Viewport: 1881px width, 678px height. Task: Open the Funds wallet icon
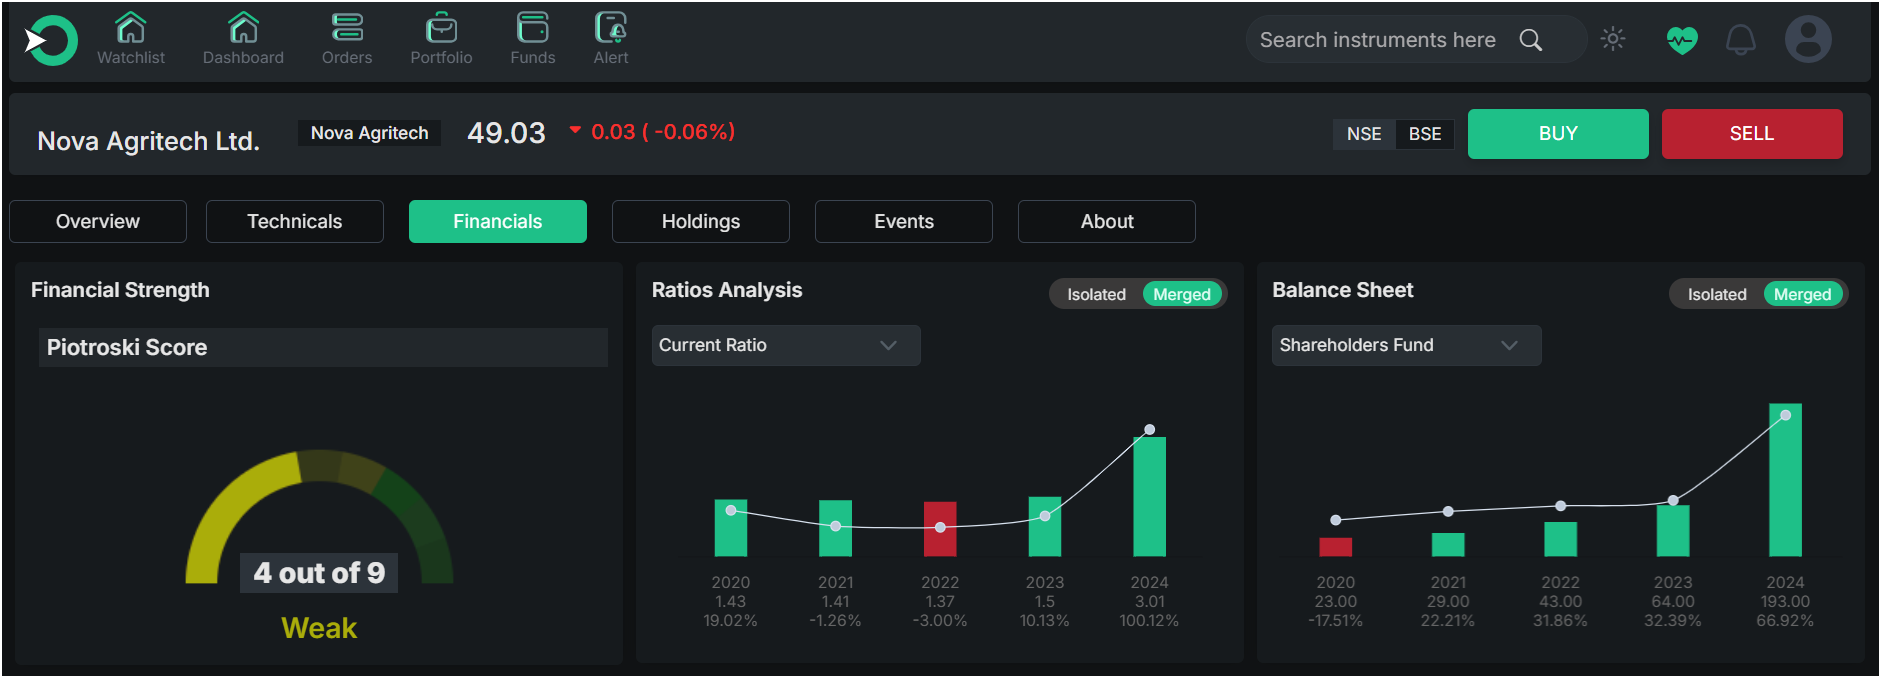tap(532, 27)
